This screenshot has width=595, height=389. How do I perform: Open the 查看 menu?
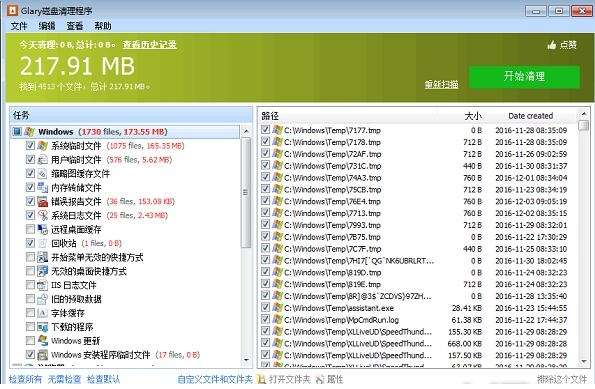pos(75,26)
